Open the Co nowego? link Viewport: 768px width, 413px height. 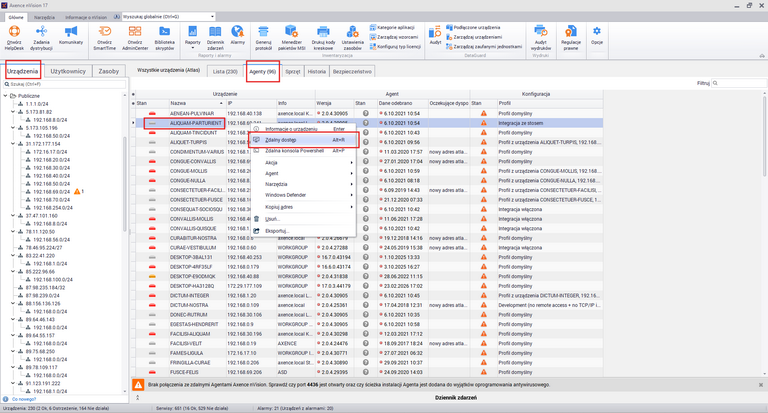pyautogui.click(x=24, y=399)
